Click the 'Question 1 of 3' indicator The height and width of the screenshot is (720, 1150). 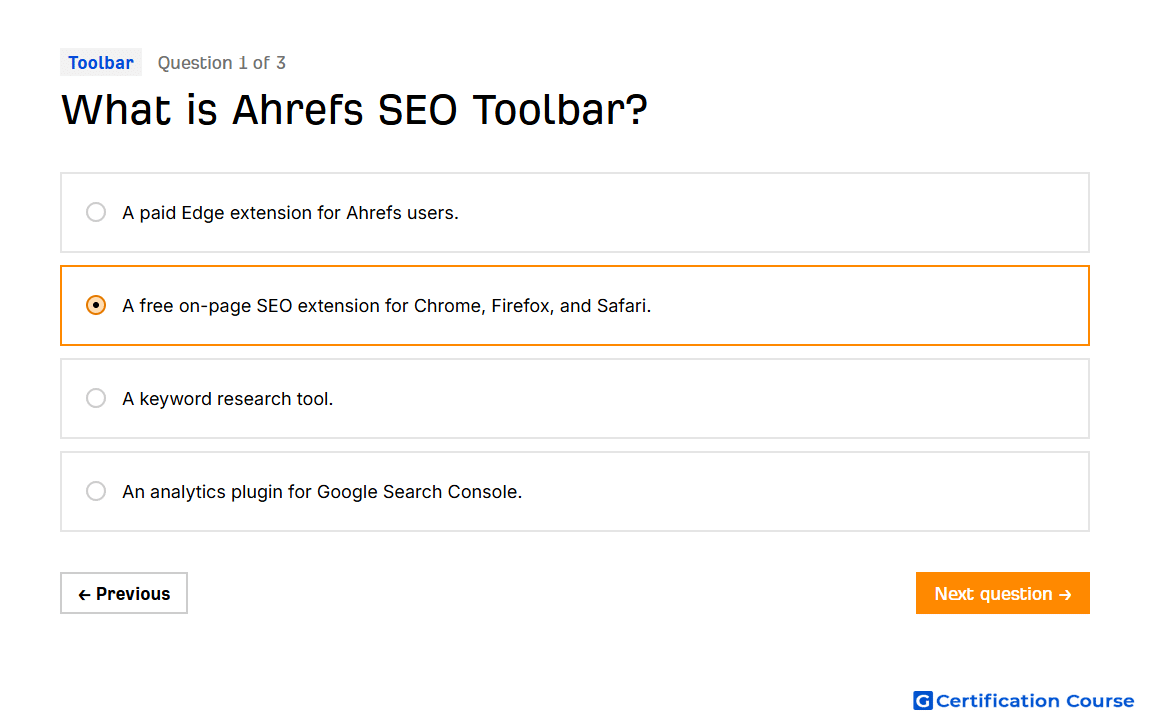(x=221, y=63)
